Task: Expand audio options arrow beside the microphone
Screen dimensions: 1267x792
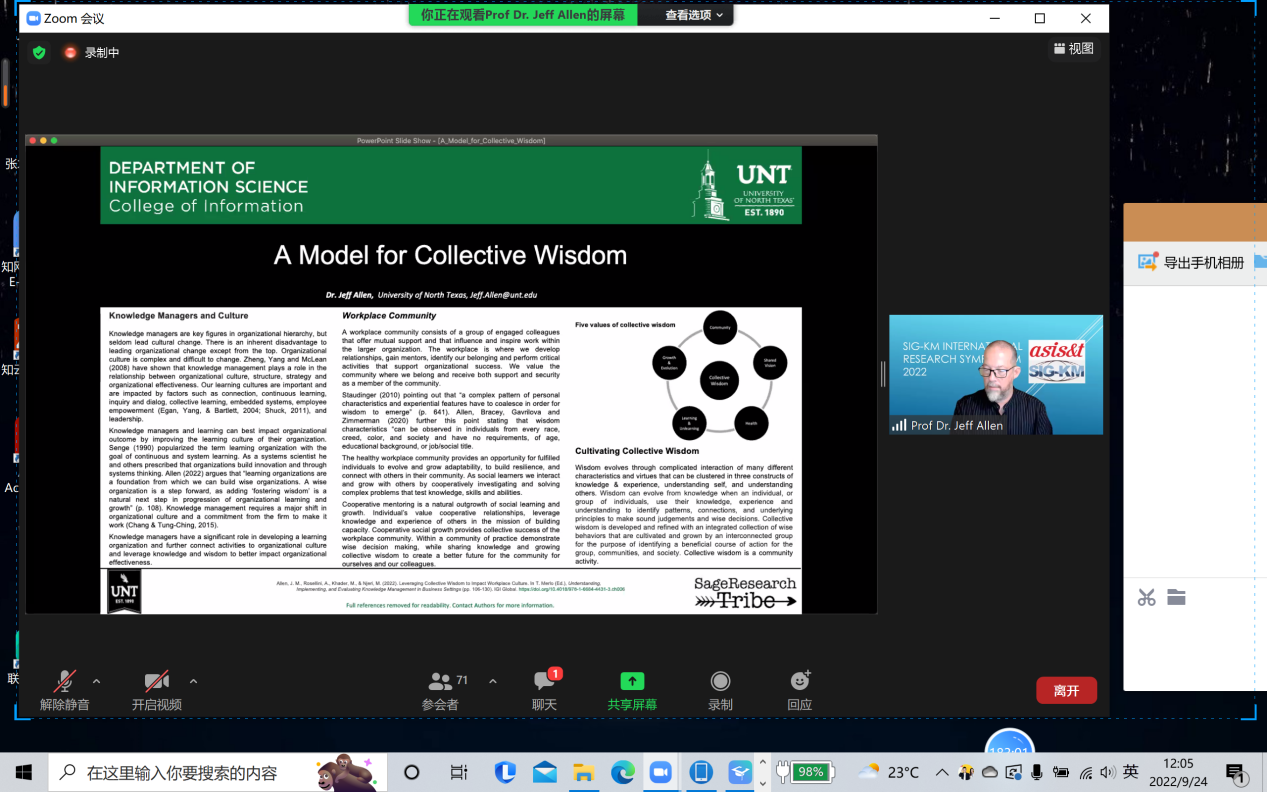Action: [96, 682]
